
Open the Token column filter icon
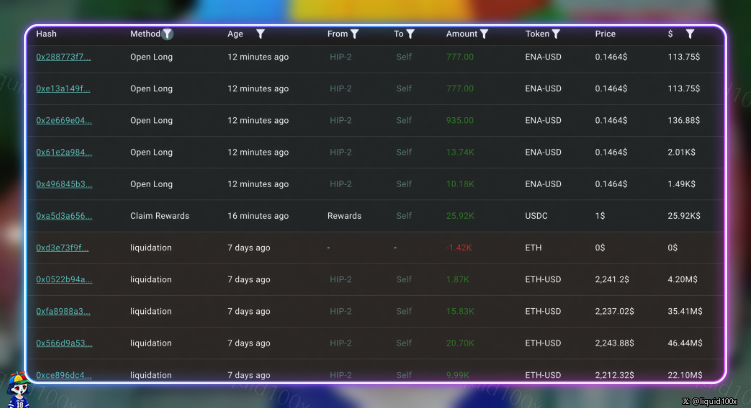tap(556, 34)
